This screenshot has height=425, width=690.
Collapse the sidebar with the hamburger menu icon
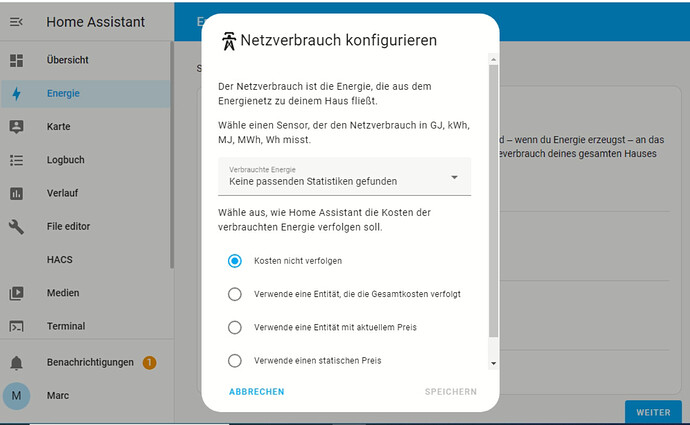(16, 22)
